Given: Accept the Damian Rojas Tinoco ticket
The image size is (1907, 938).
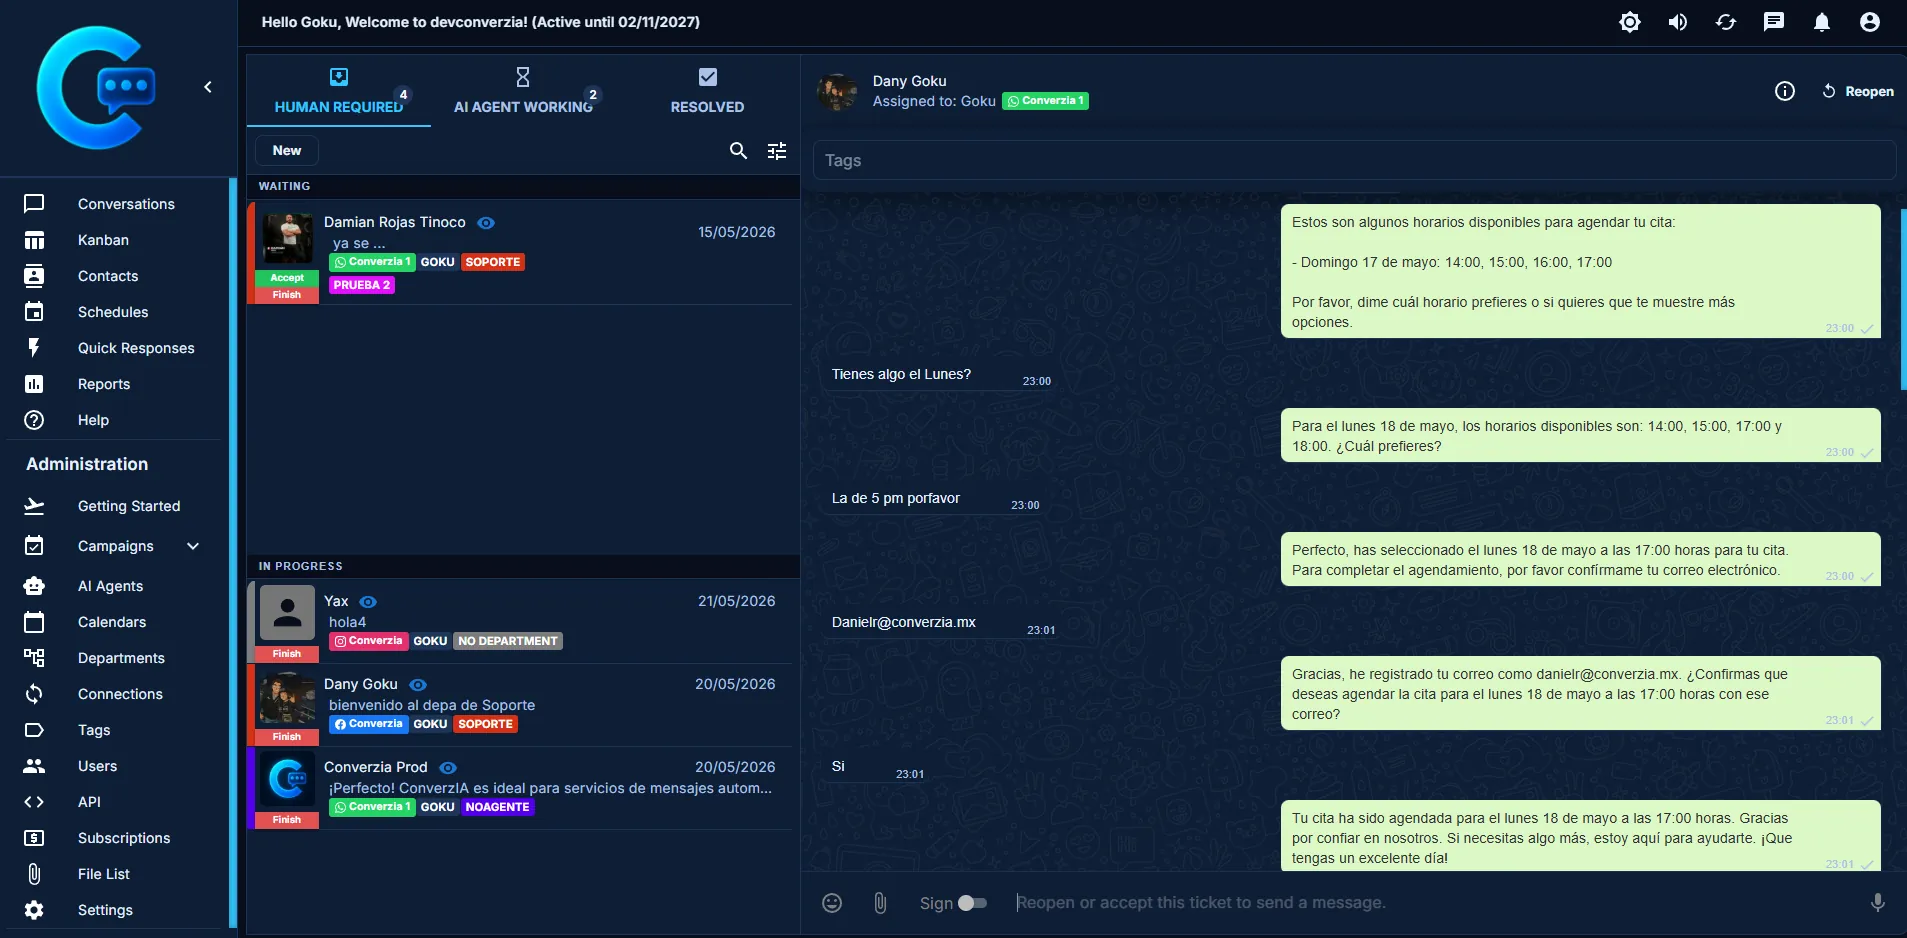Looking at the screenshot, I should pyautogui.click(x=287, y=278).
